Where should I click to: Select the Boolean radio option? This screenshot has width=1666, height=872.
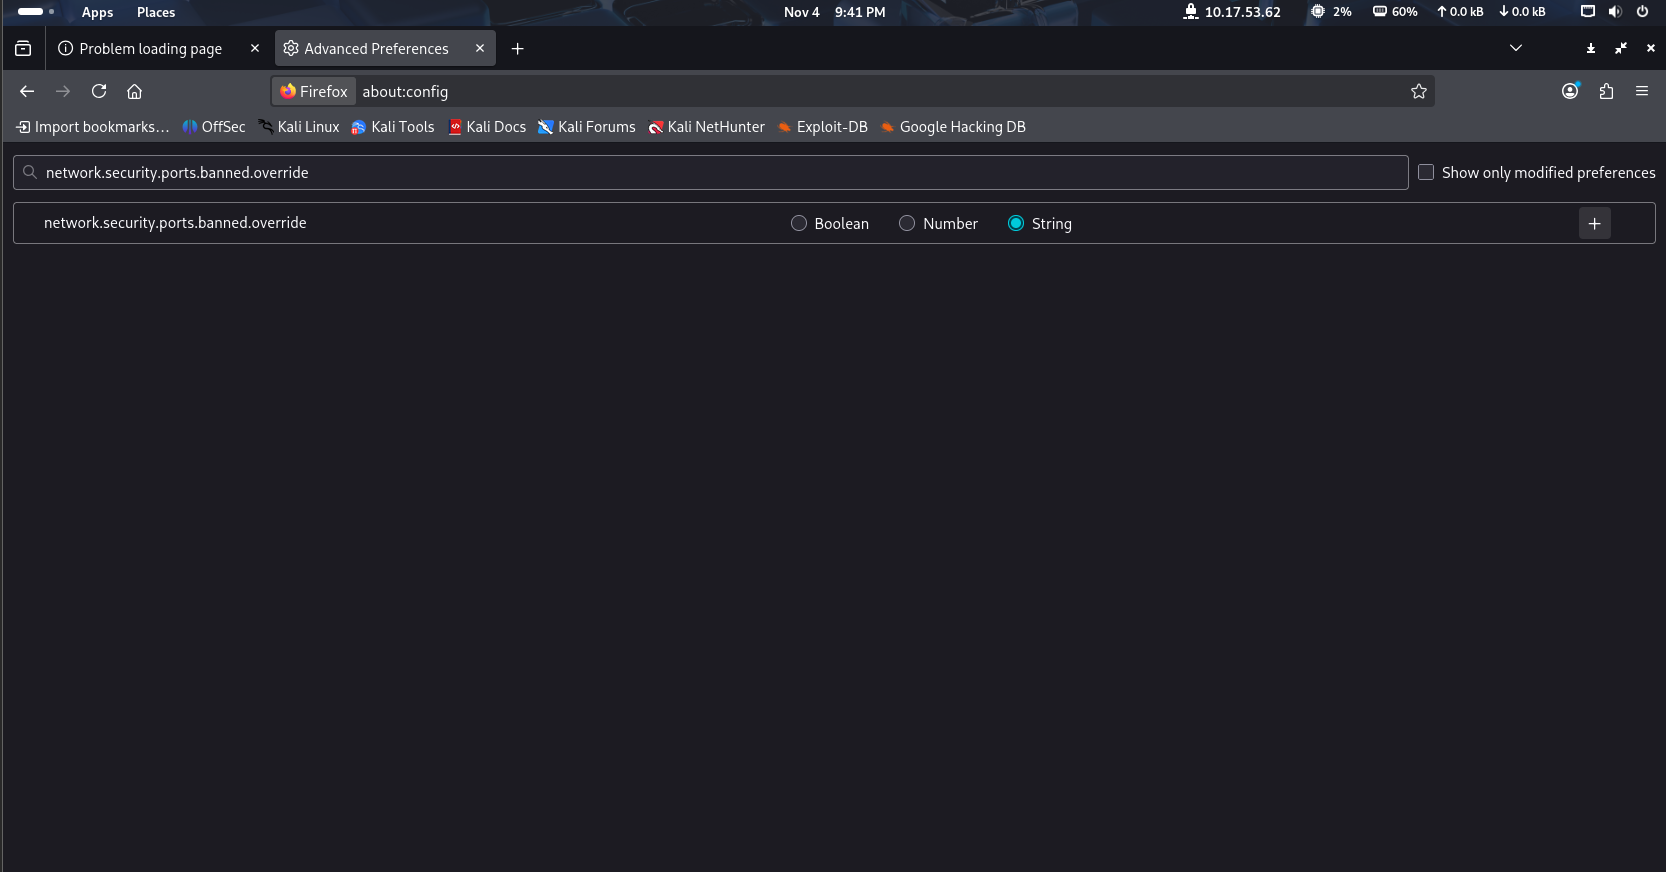tap(799, 223)
